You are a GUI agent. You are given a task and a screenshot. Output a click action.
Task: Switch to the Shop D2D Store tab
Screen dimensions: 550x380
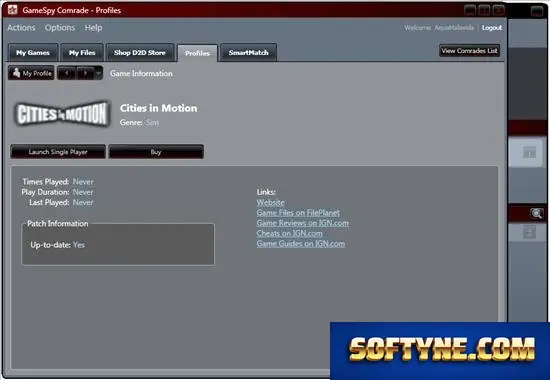click(140, 53)
